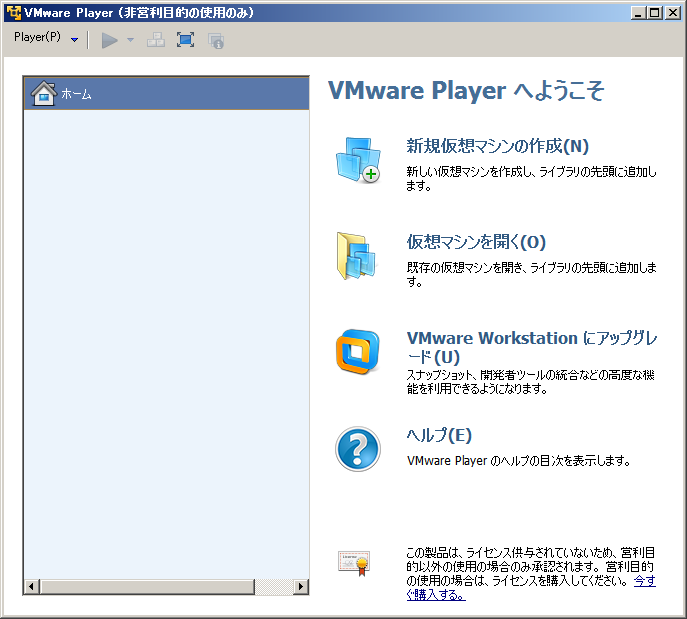The image size is (687, 619).
Task: Click the green power-on play button
Action: 110,40
